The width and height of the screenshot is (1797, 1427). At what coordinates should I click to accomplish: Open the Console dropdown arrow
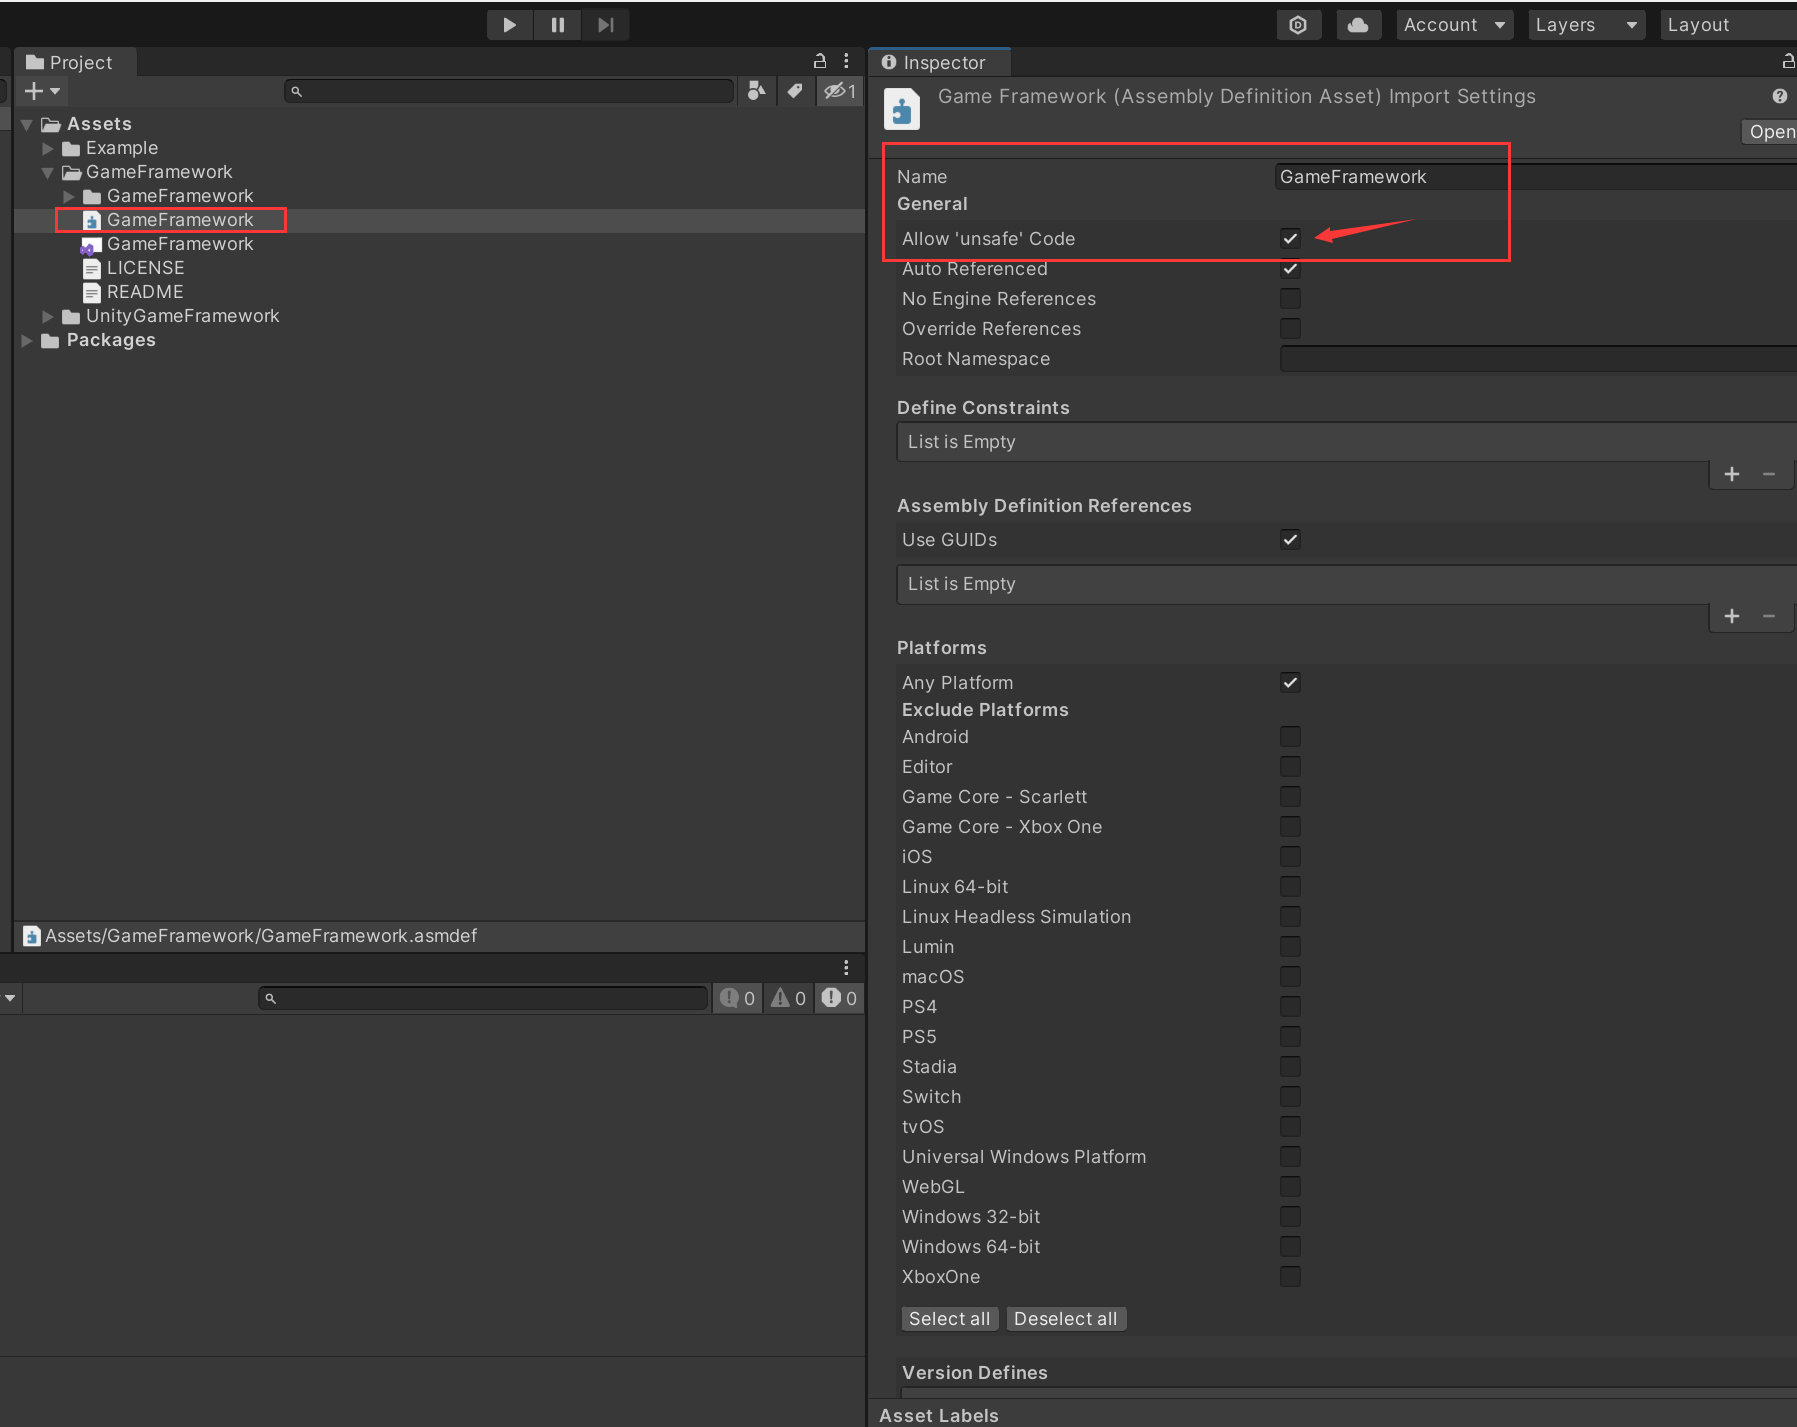coord(10,998)
